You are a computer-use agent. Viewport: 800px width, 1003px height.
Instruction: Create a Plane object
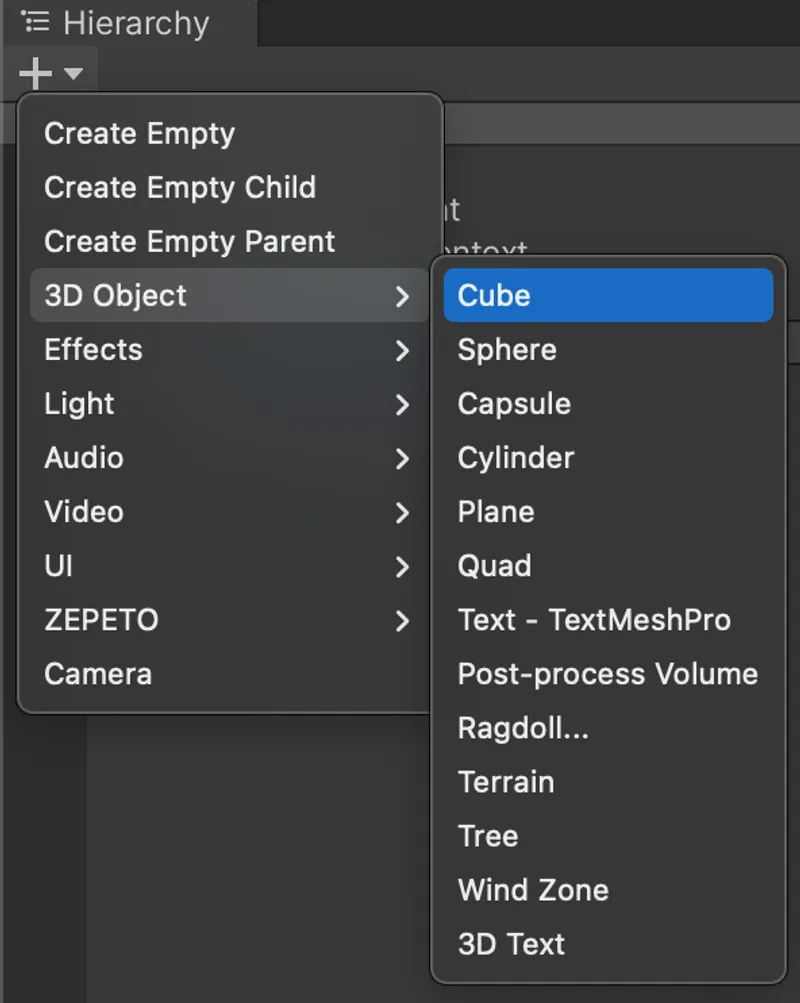[495, 511]
